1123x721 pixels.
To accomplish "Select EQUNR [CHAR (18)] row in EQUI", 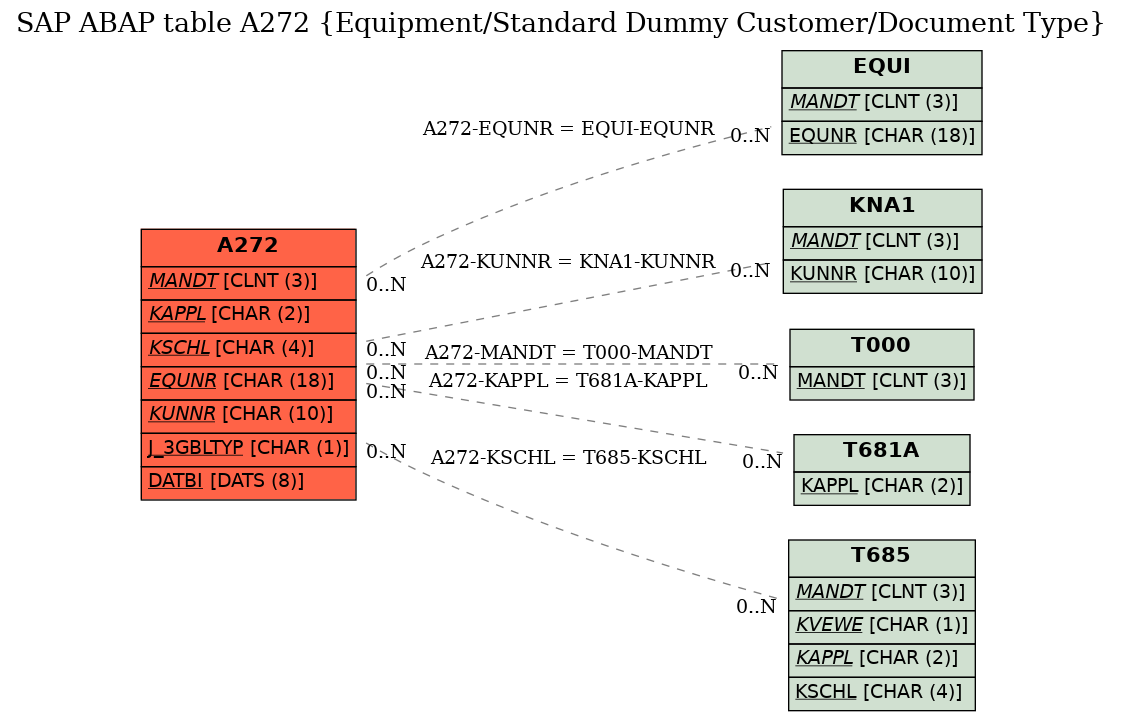I will coord(882,138).
